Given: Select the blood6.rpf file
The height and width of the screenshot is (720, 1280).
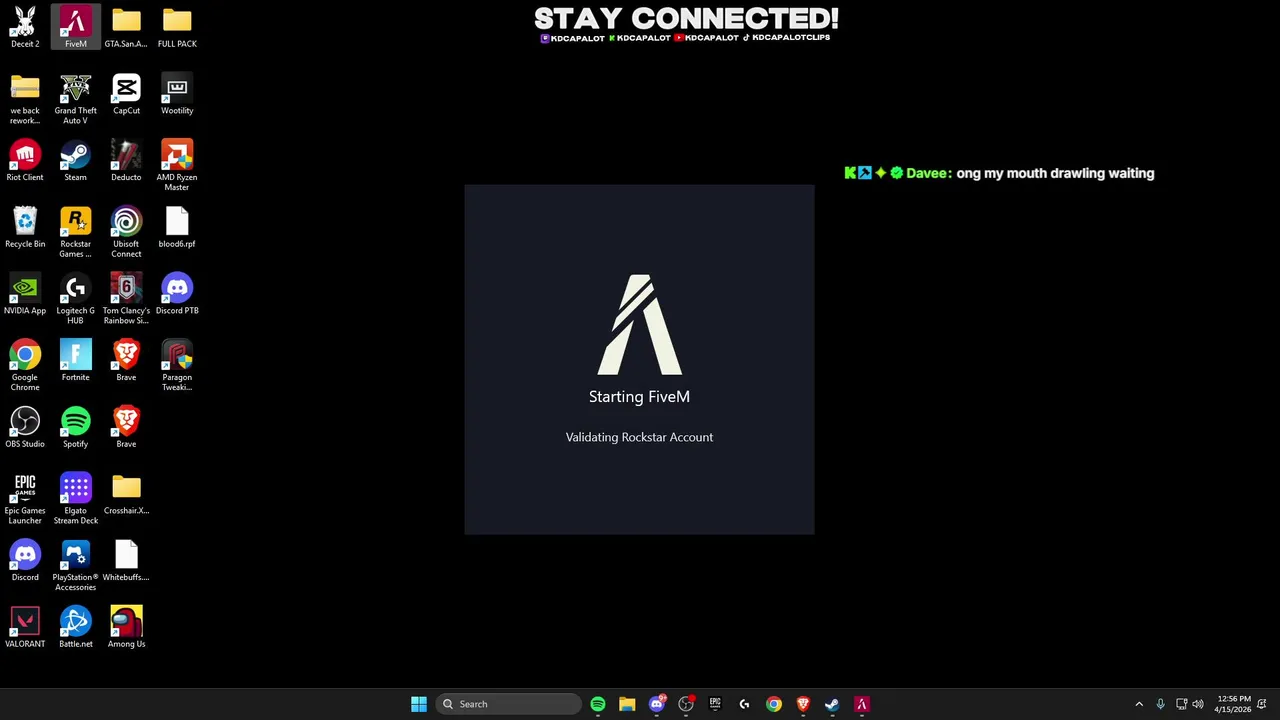Looking at the screenshot, I should pos(177,228).
